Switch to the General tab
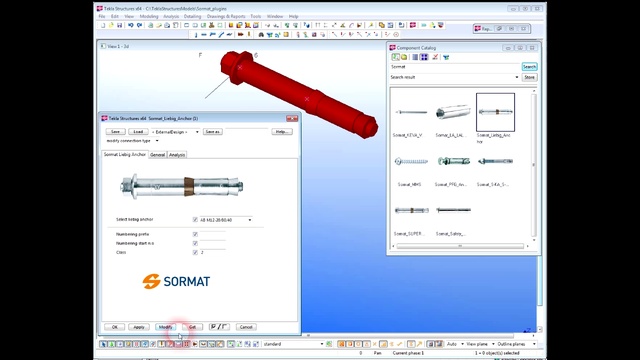The height and width of the screenshot is (360, 640). (158, 155)
